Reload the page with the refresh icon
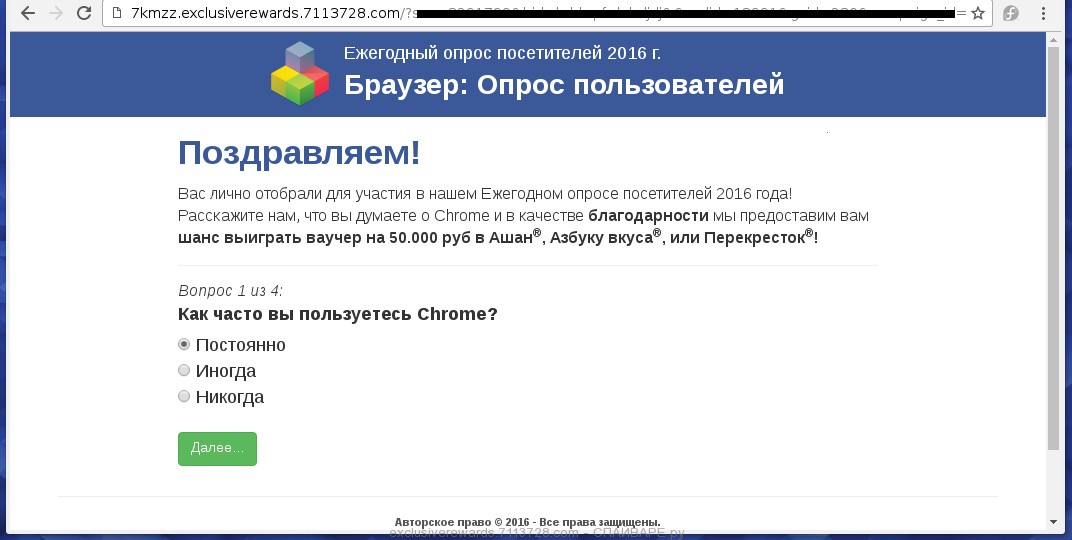Screen dimensions: 1072x540 tap(84, 14)
